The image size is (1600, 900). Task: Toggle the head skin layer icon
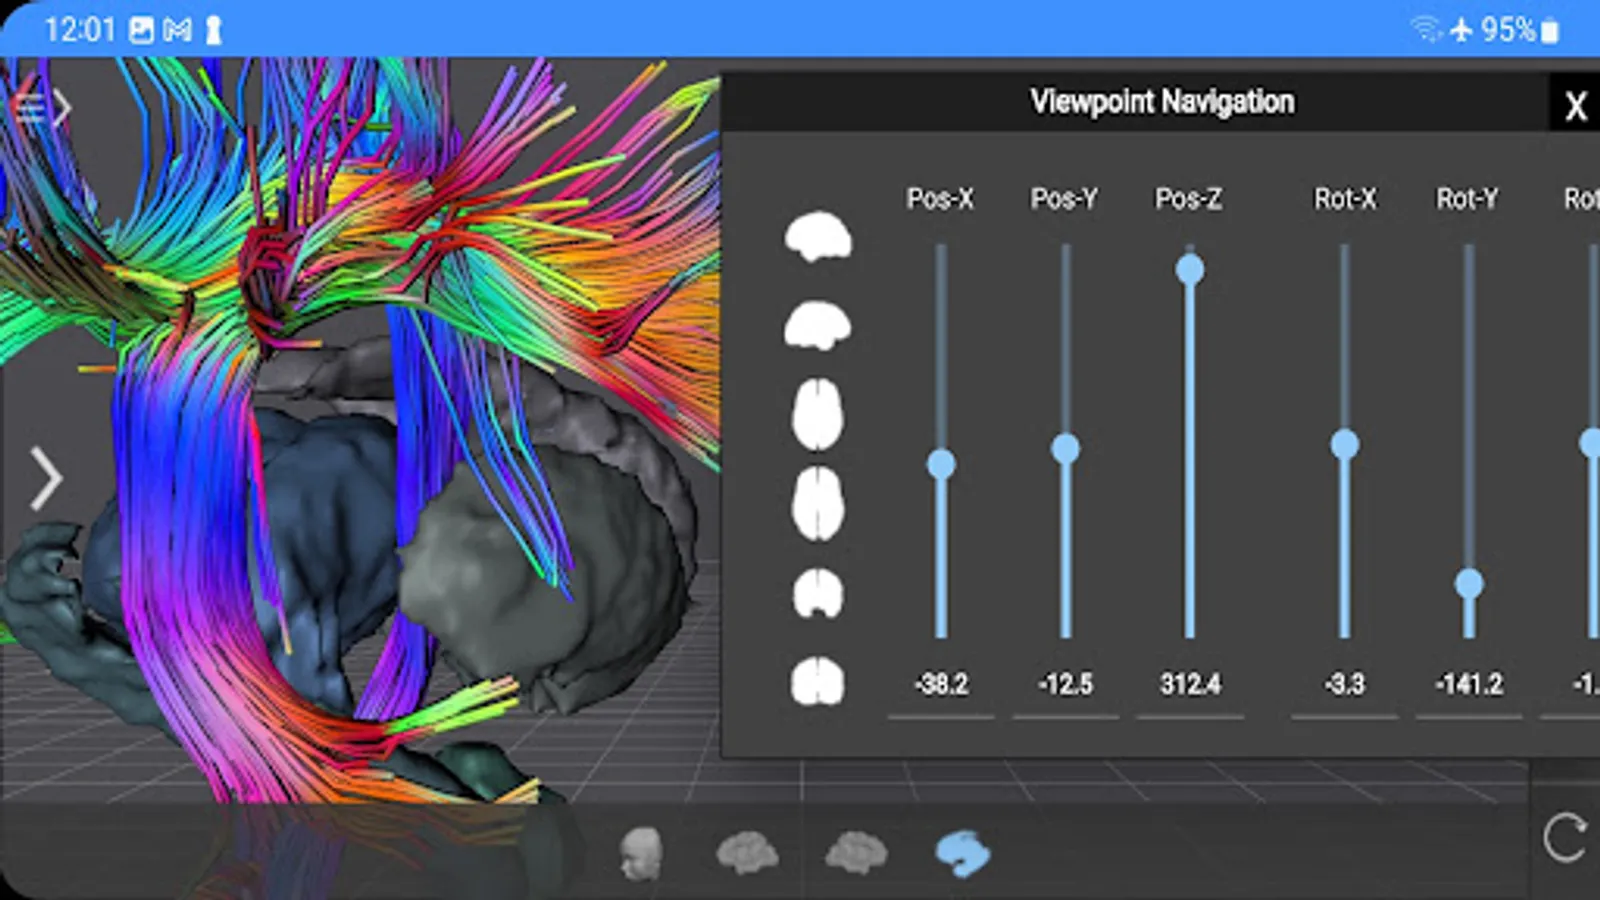pos(641,853)
